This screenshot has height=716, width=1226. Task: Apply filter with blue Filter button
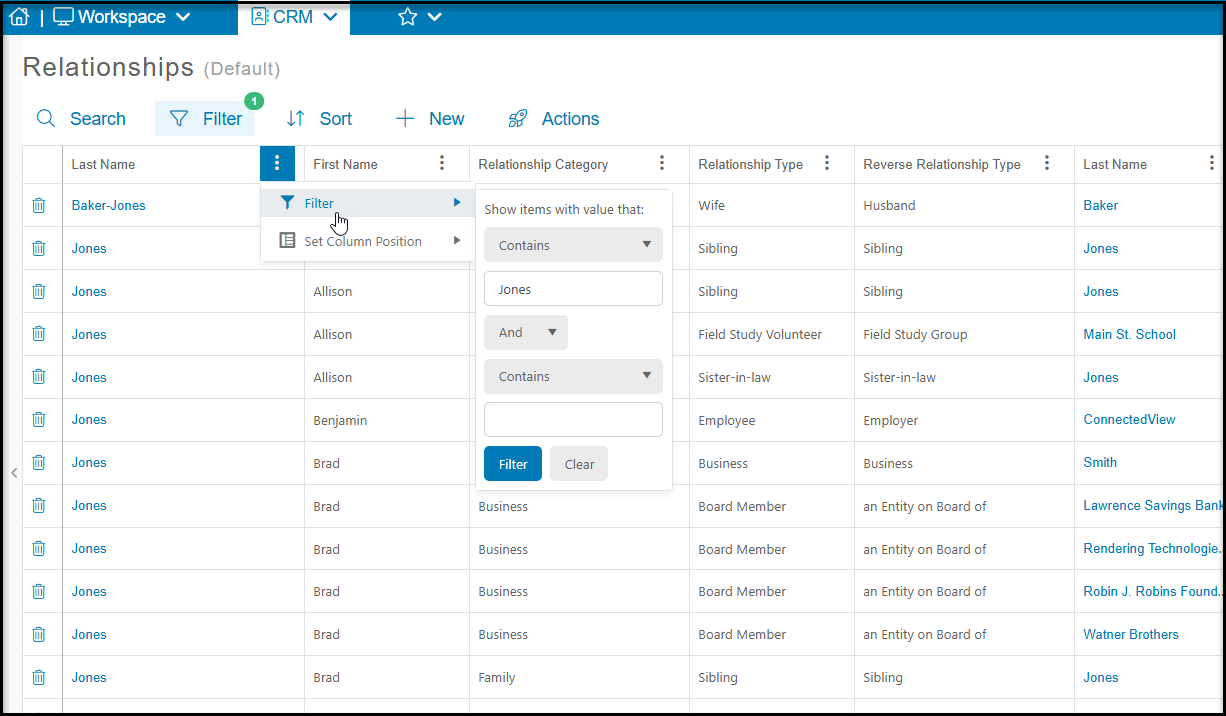coord(513,464)
